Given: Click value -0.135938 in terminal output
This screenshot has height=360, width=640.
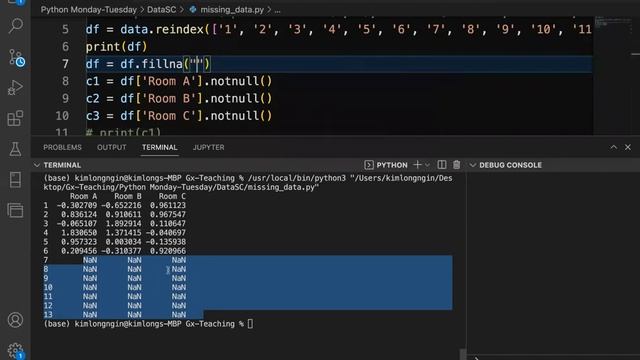Looking at the screenshot, I should (165, 242).
